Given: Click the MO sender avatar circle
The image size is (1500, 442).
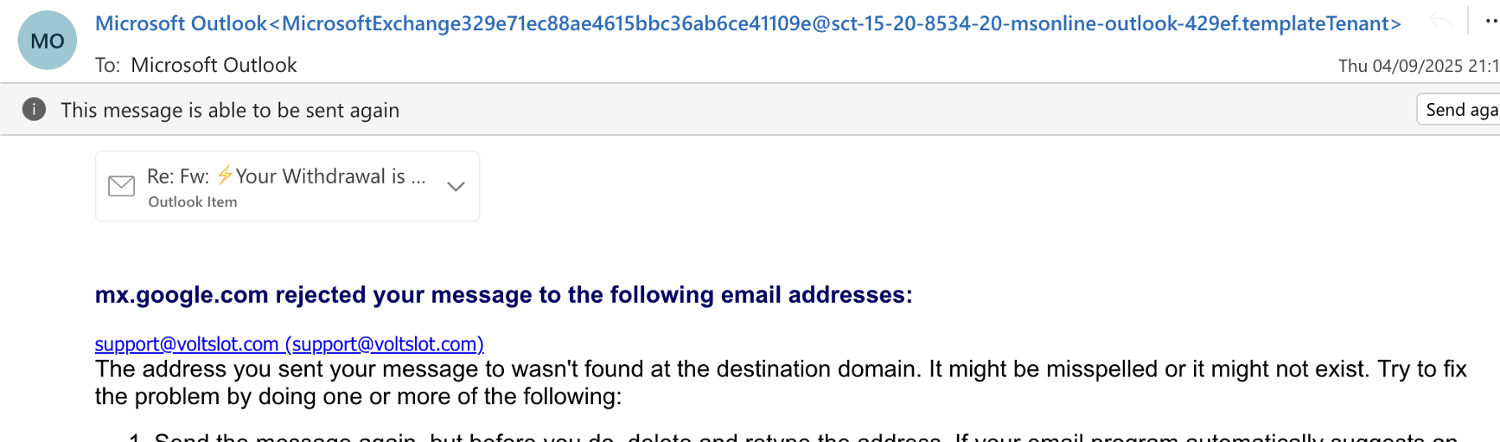Looking at the screenshot, I should pyautogui.click(x=47, y=41).
